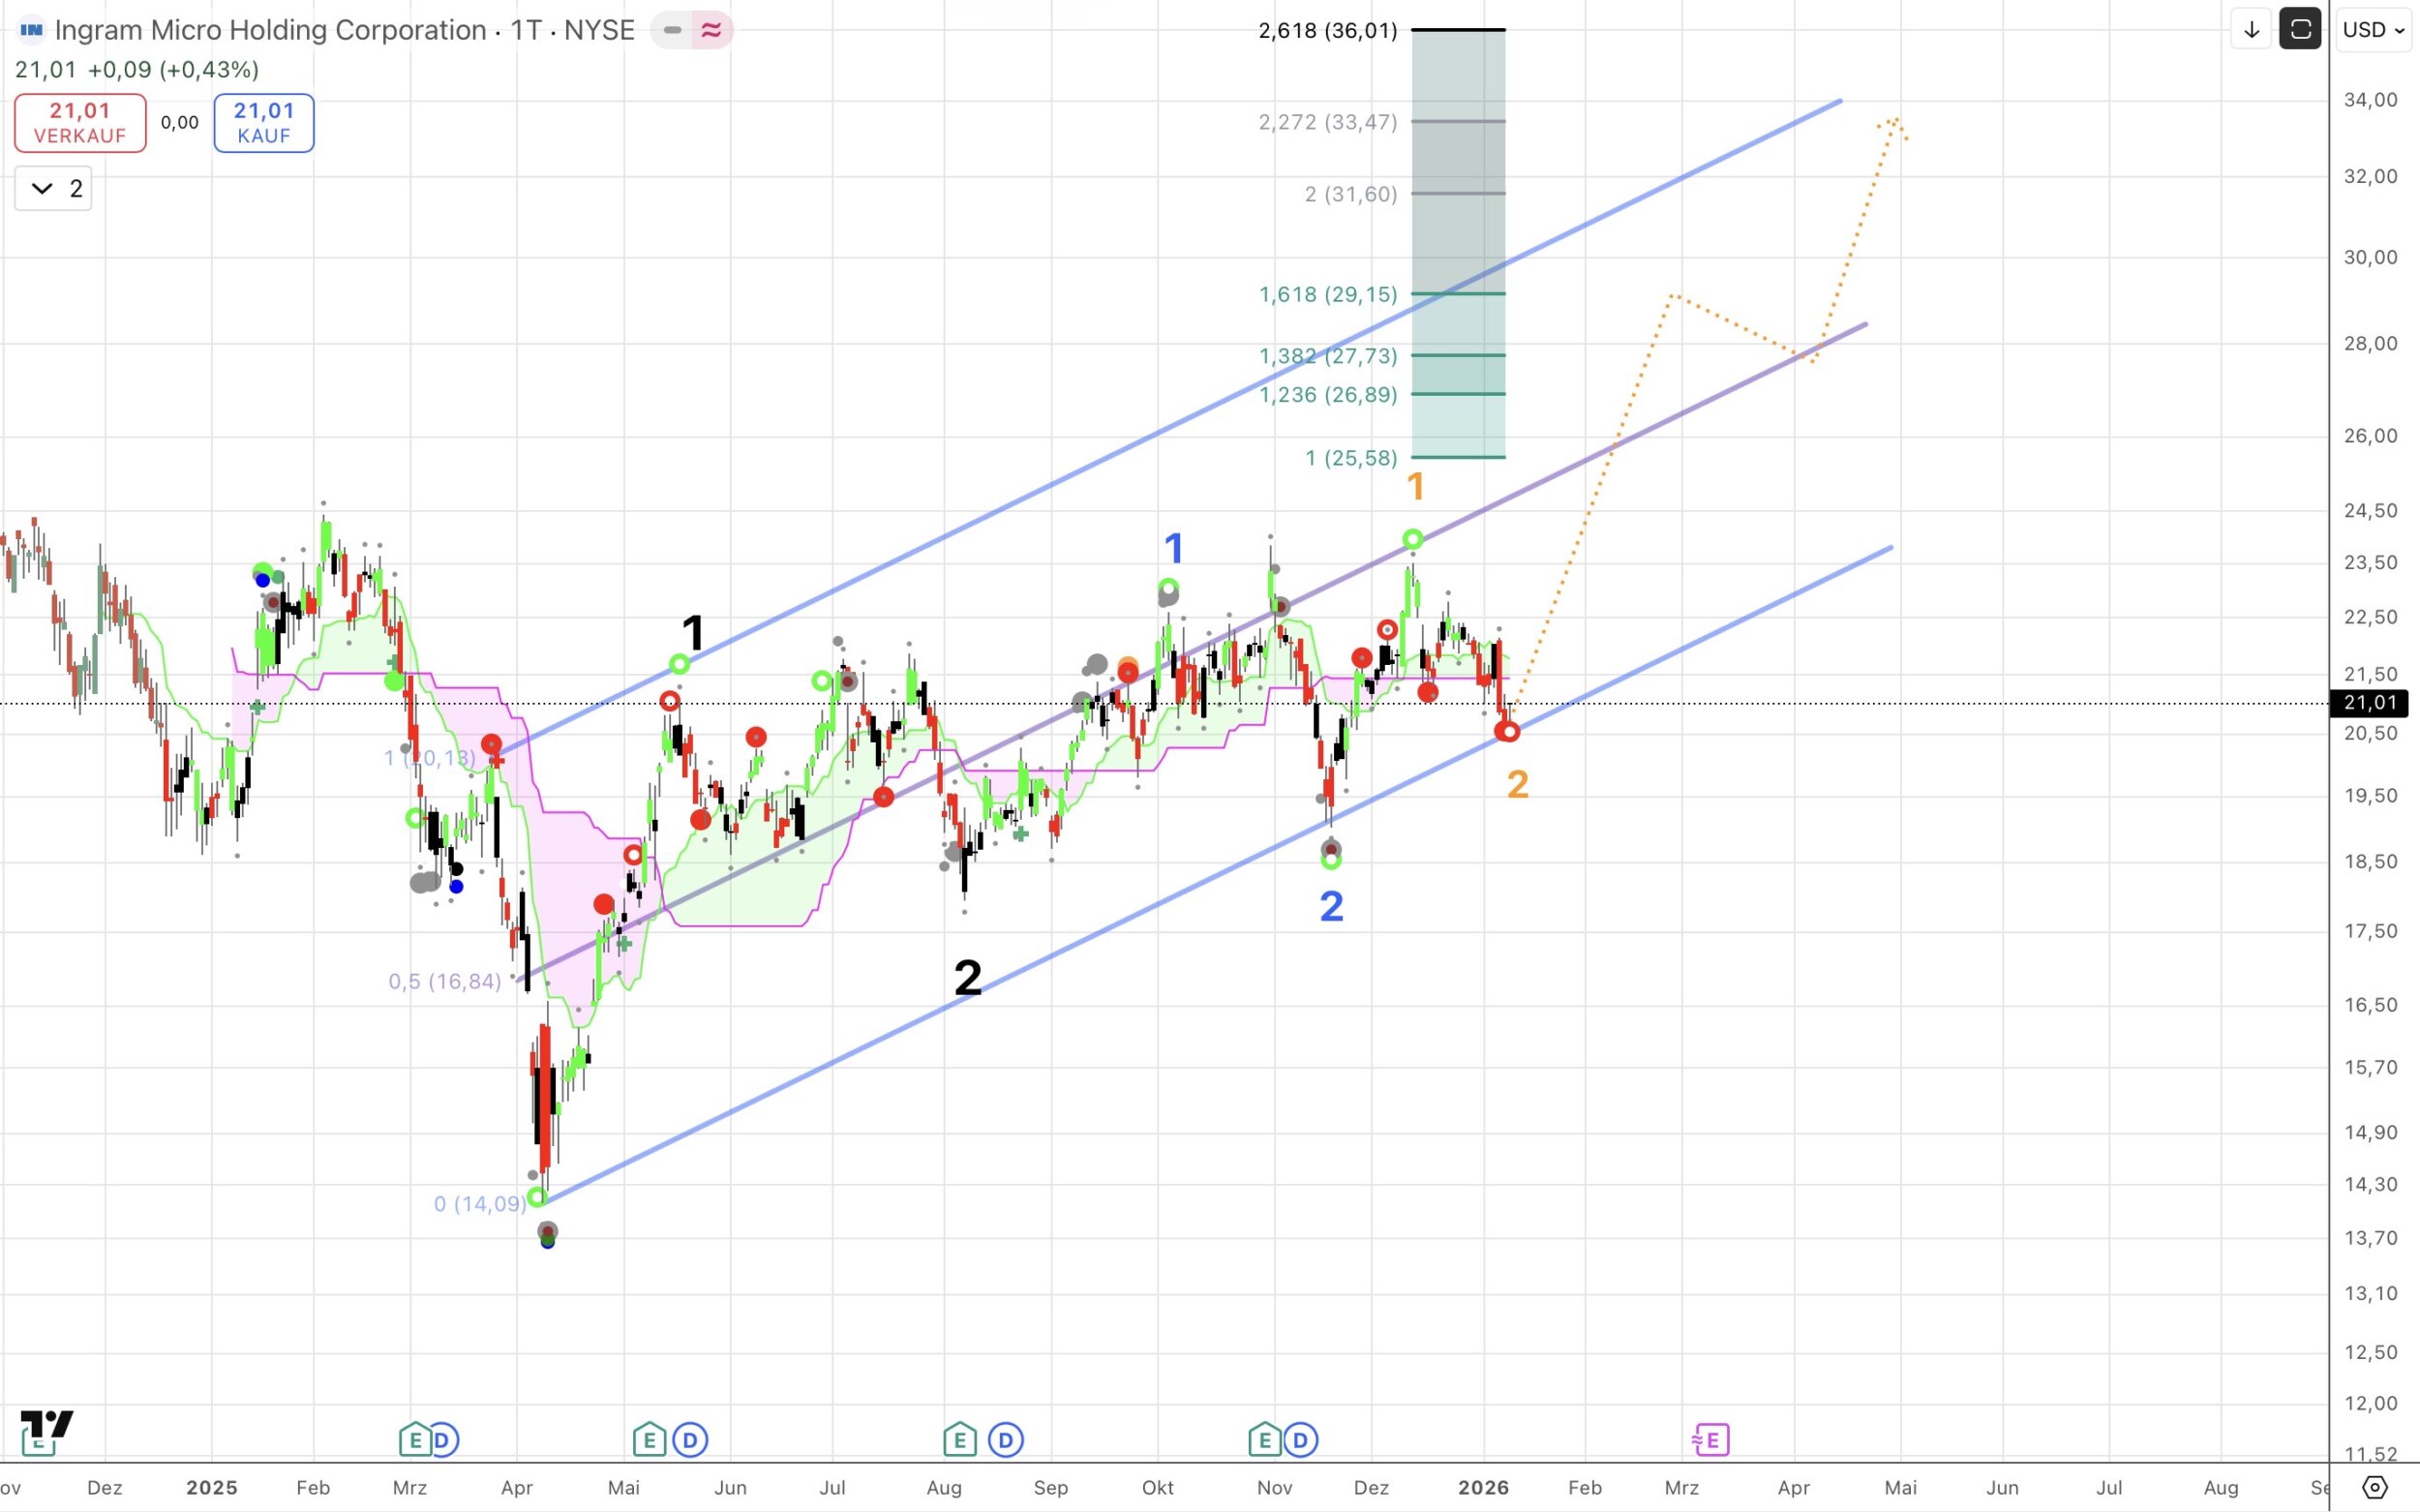The image size is (2420, 1512).
Task: Click the August earnings E marker
Action: tap(960, 1440)
